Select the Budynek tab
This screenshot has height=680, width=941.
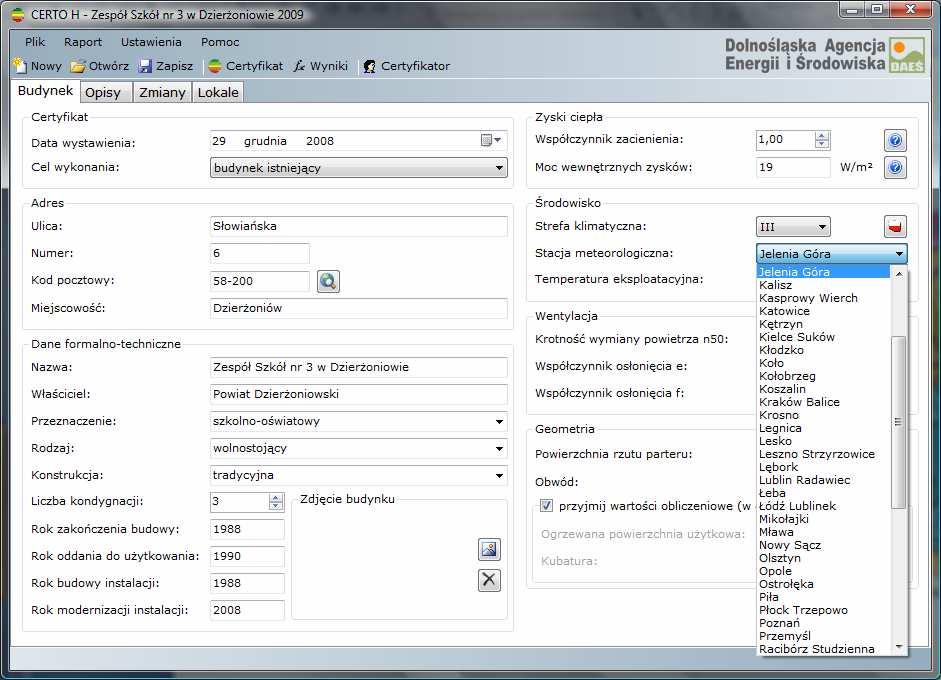pyautogui.click(x=45, y=91)
